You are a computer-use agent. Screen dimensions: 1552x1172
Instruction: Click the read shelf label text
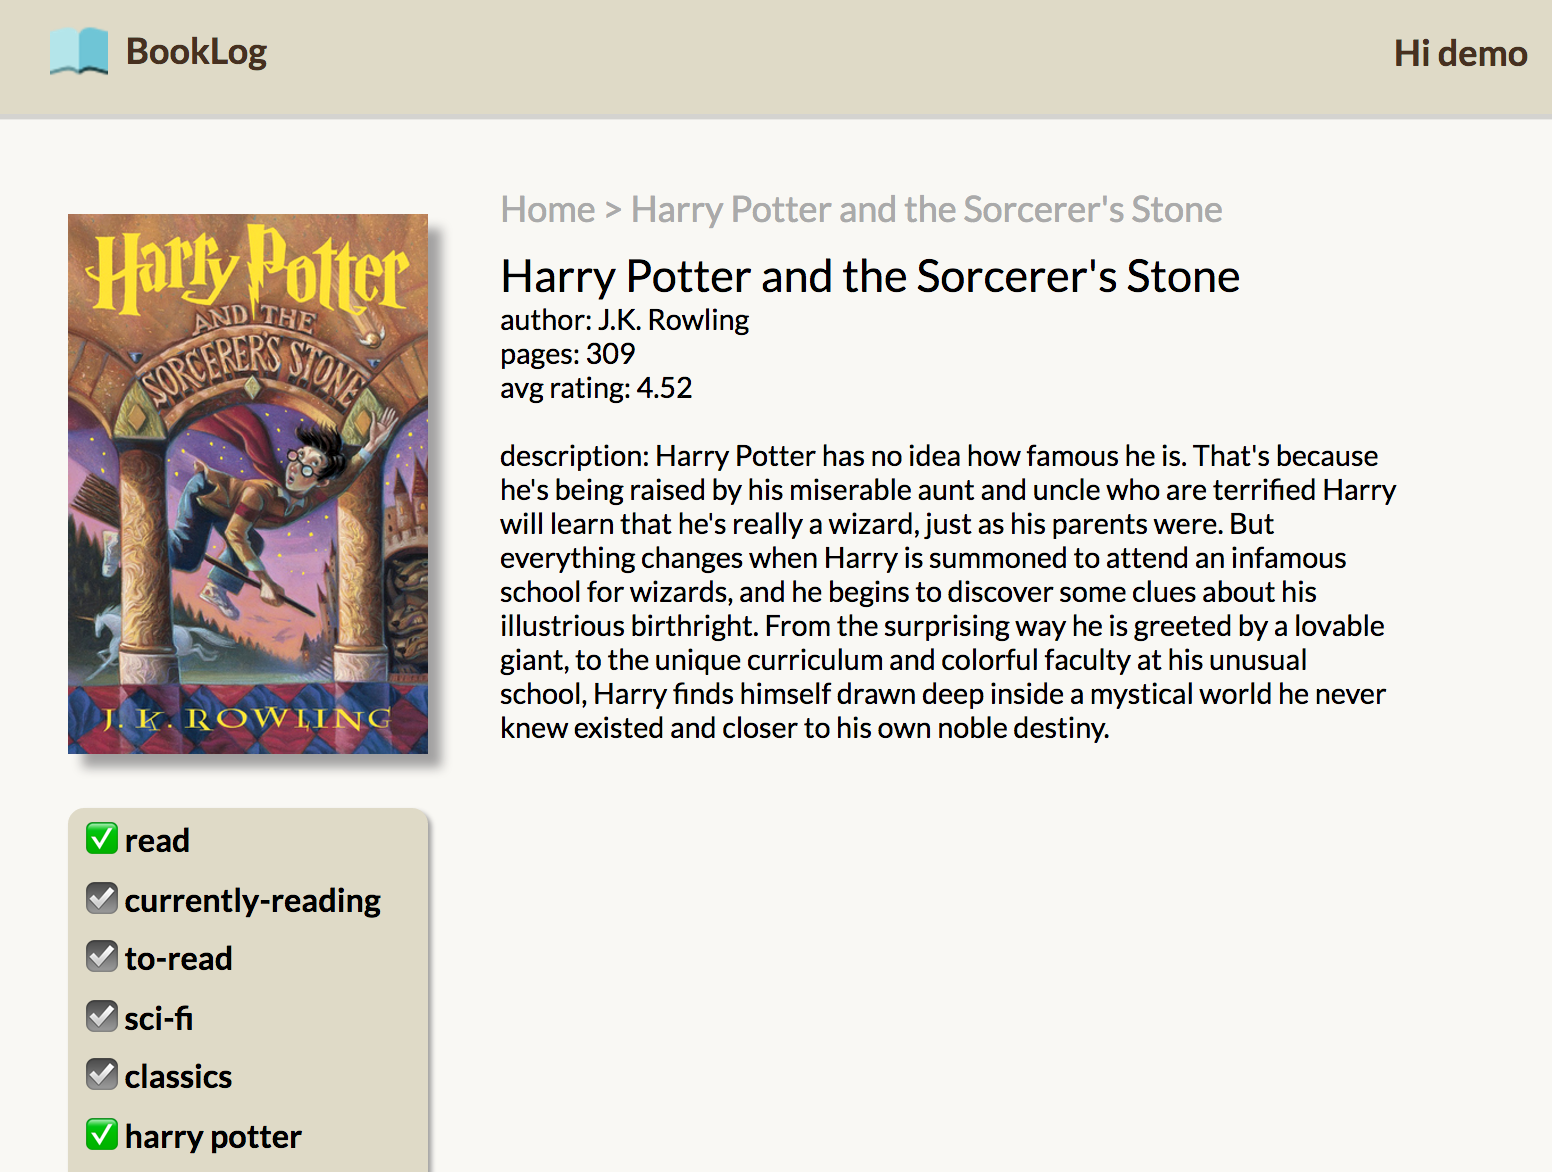(x=157, y=840)
